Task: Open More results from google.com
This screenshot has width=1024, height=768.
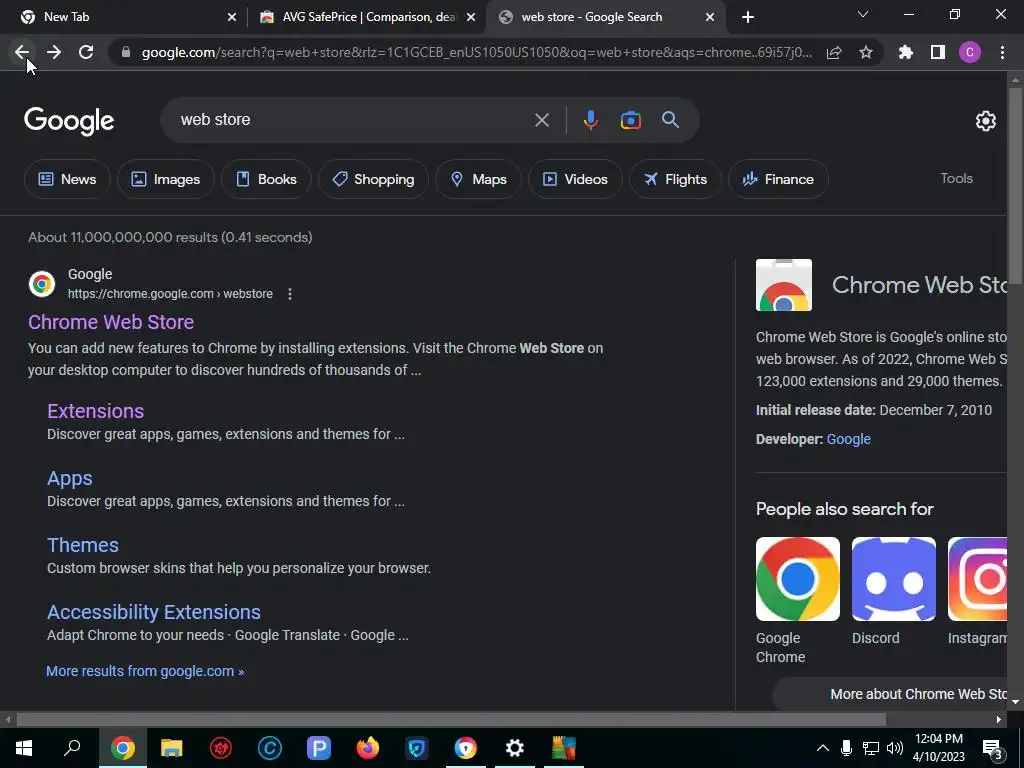Action: 145,671
